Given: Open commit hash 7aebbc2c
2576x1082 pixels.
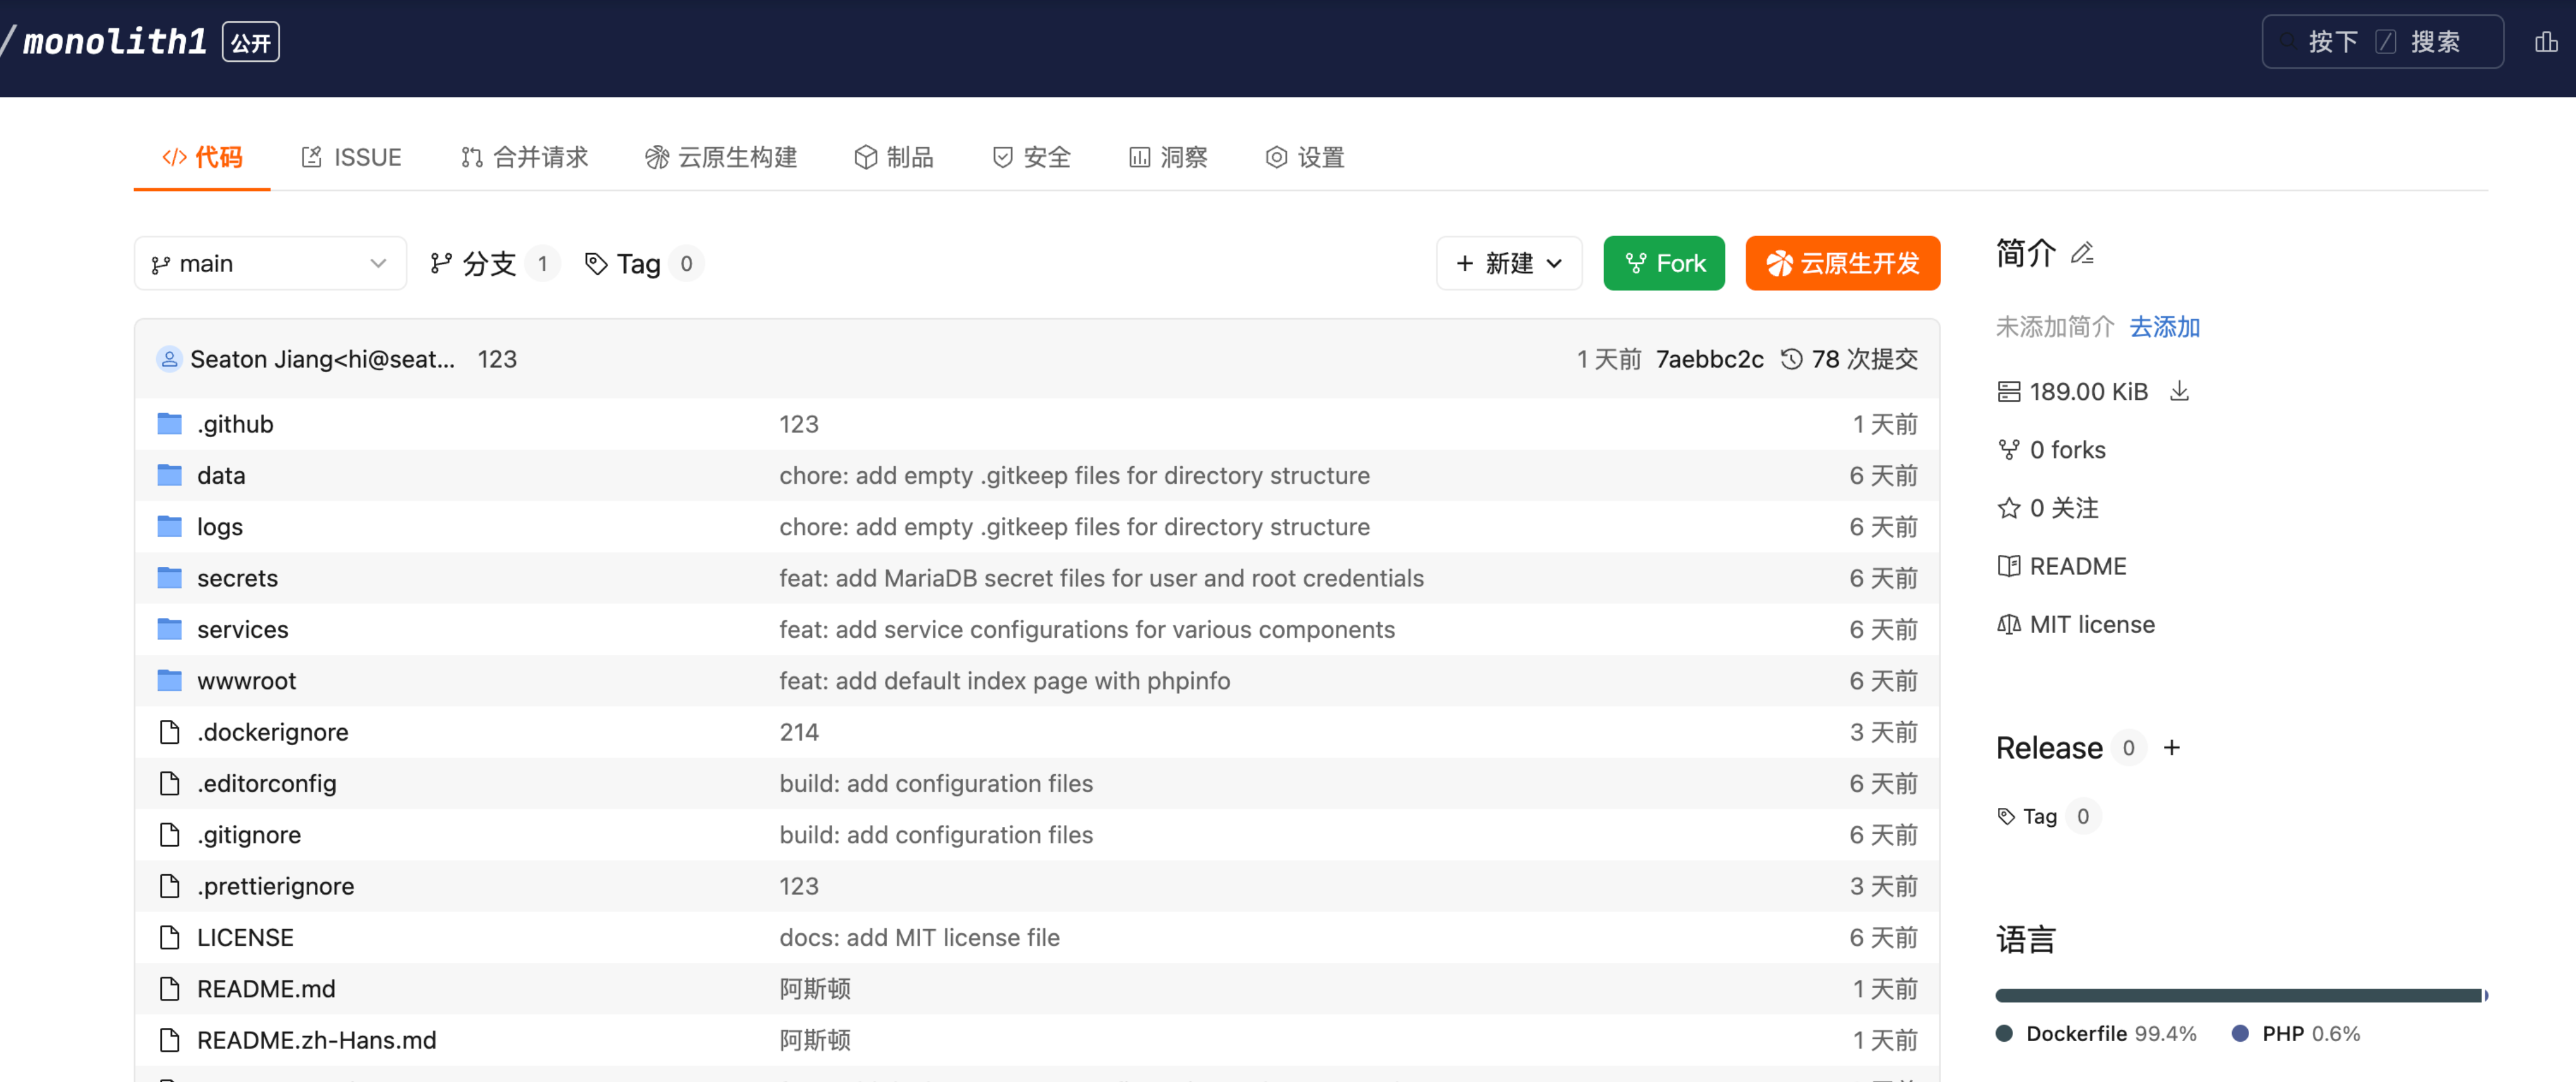Looking at the screenshot, I should pos(1709,359).
